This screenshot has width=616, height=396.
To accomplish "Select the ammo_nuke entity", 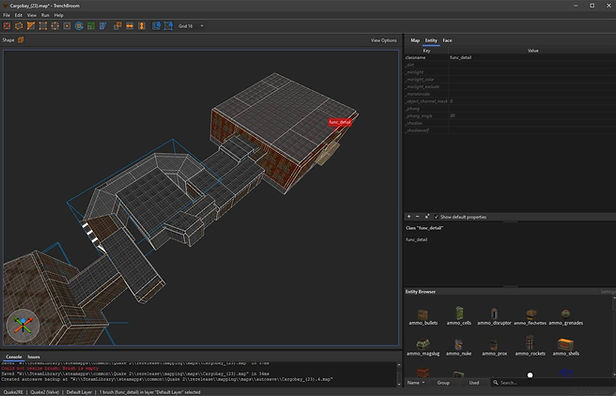I will (459, 347).
